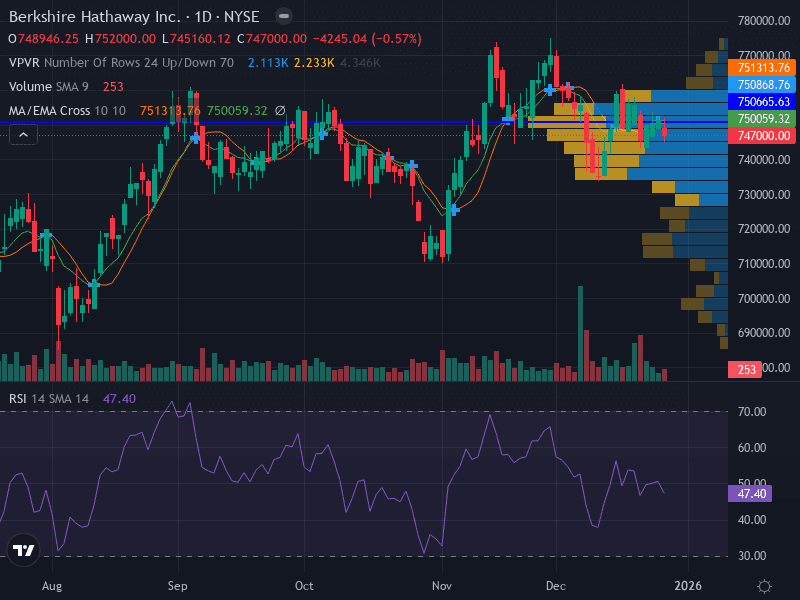Click the TradingView logo icon

click(x=23, y=550)
